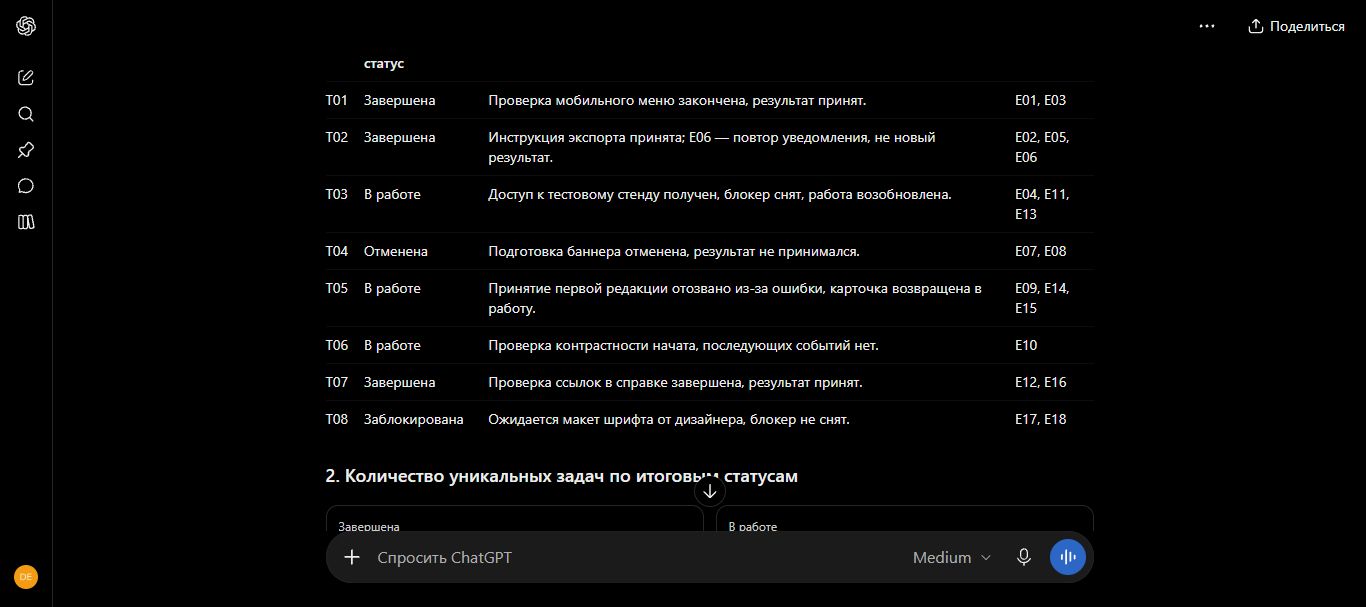Share the conversation via Поделиться button
The height and width of the screenshot is (607, 1366).
[1296, 27]
